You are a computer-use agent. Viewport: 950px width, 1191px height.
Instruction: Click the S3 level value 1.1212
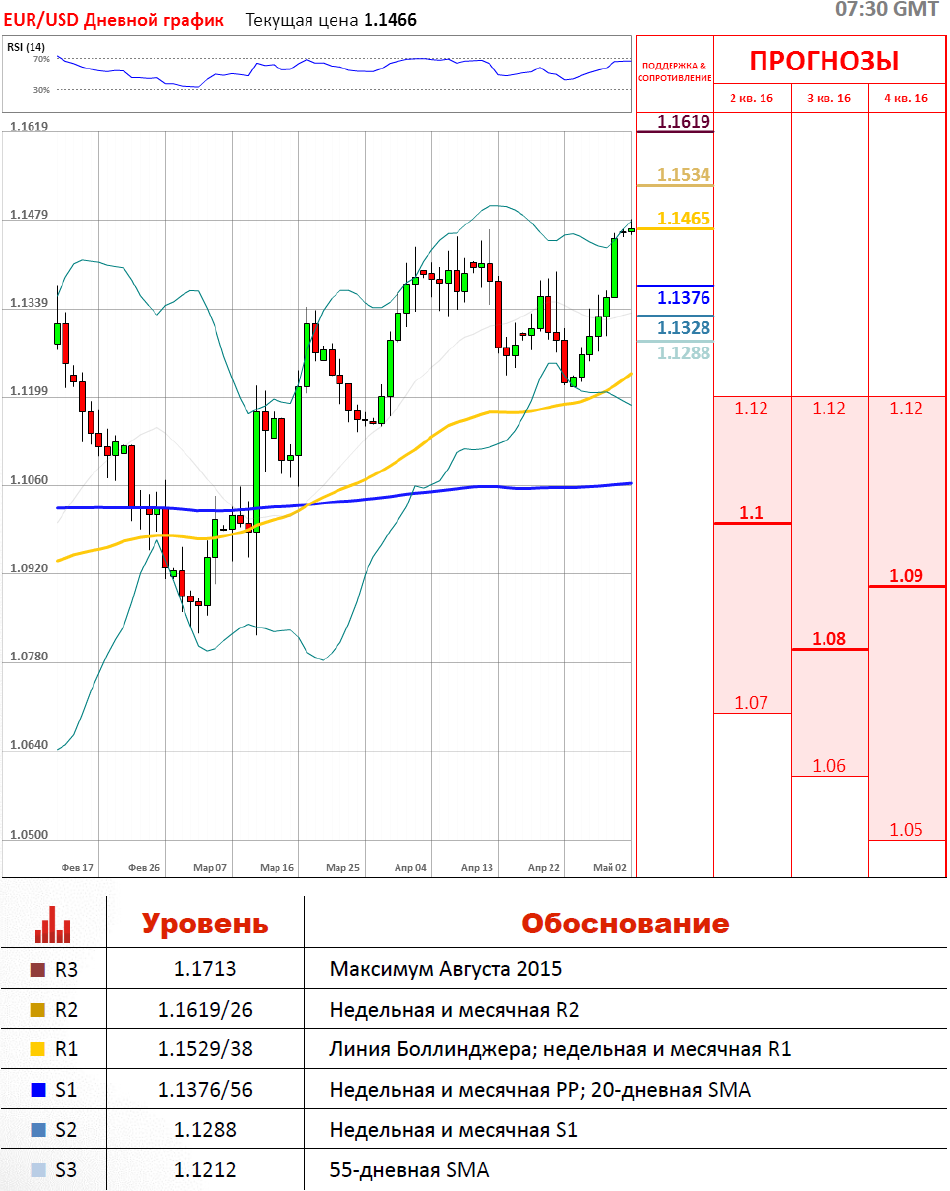205,1170
